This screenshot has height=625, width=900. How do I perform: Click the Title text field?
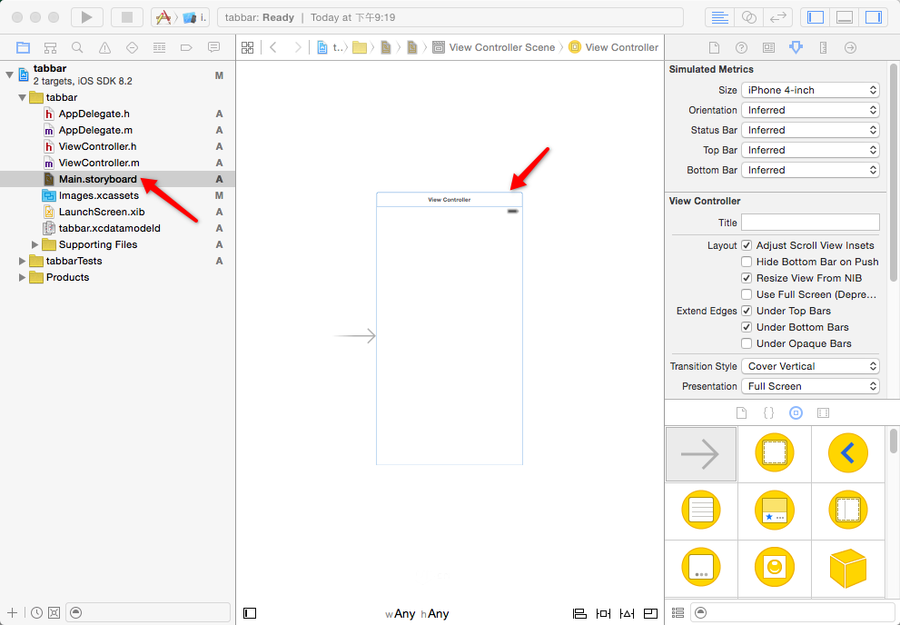(x=810, y=222)
